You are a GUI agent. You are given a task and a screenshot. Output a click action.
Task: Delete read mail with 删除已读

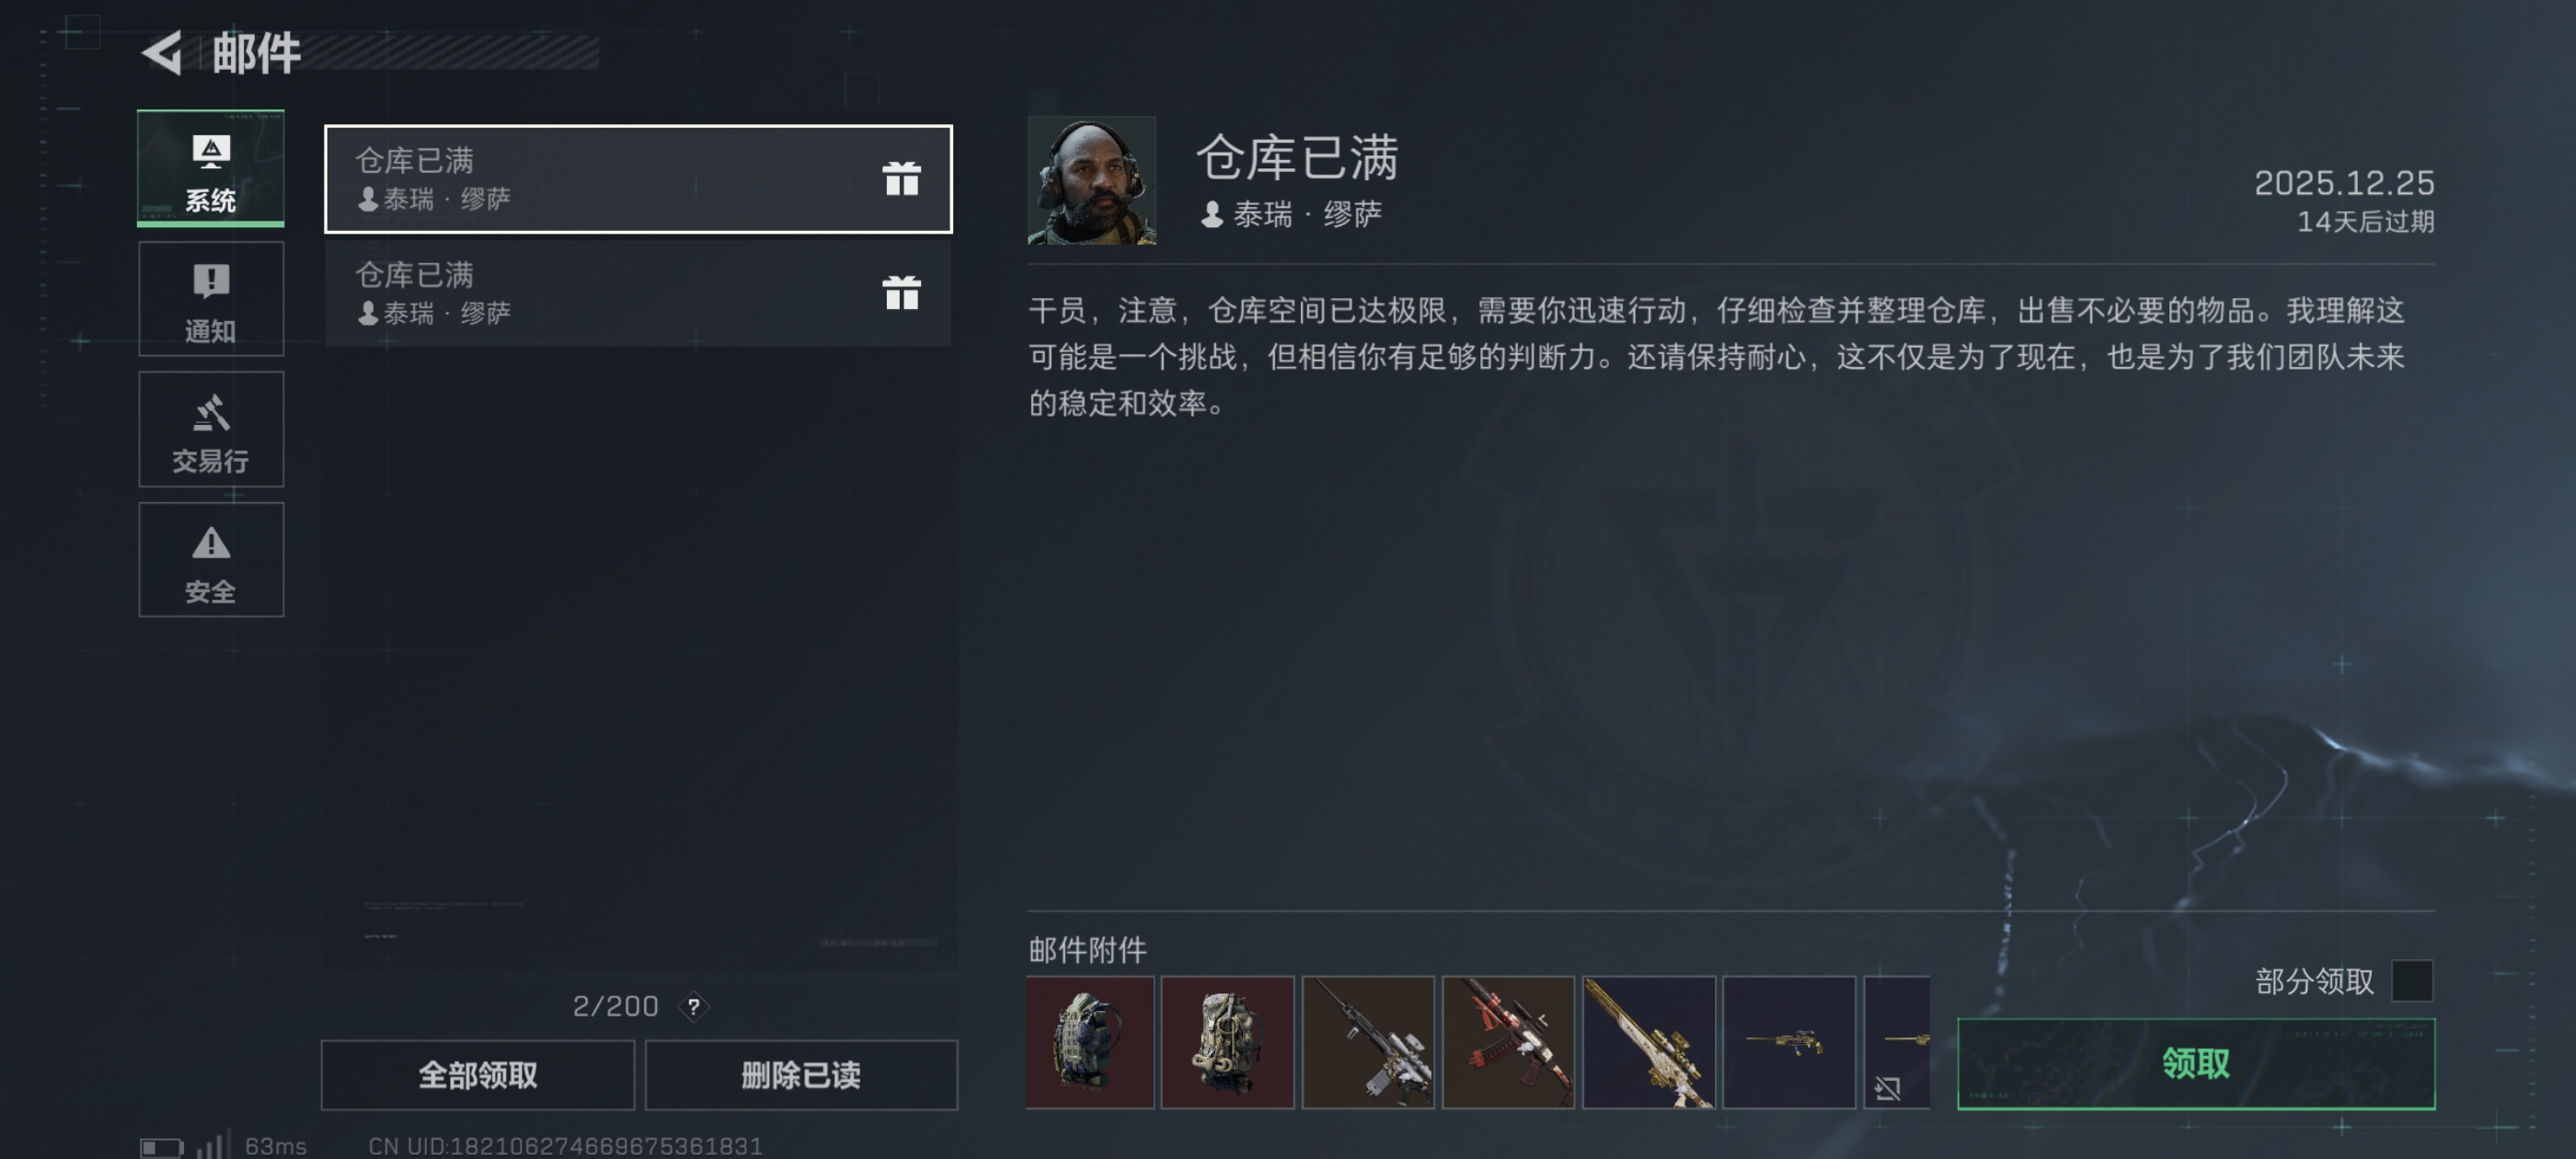[x=801, y=1075]
